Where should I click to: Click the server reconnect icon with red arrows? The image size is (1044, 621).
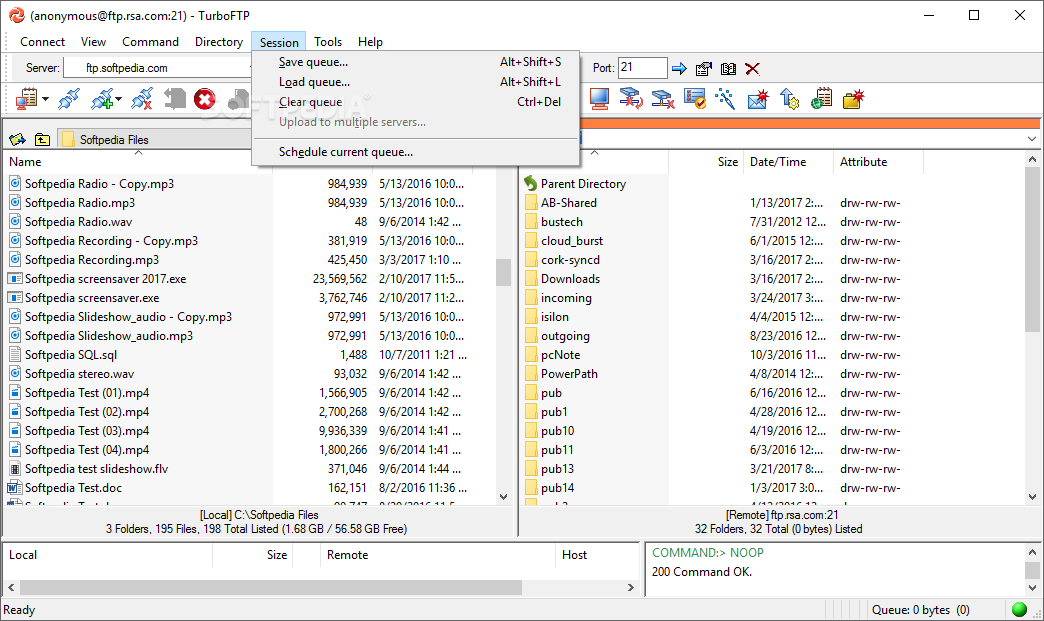pos(631,99)
